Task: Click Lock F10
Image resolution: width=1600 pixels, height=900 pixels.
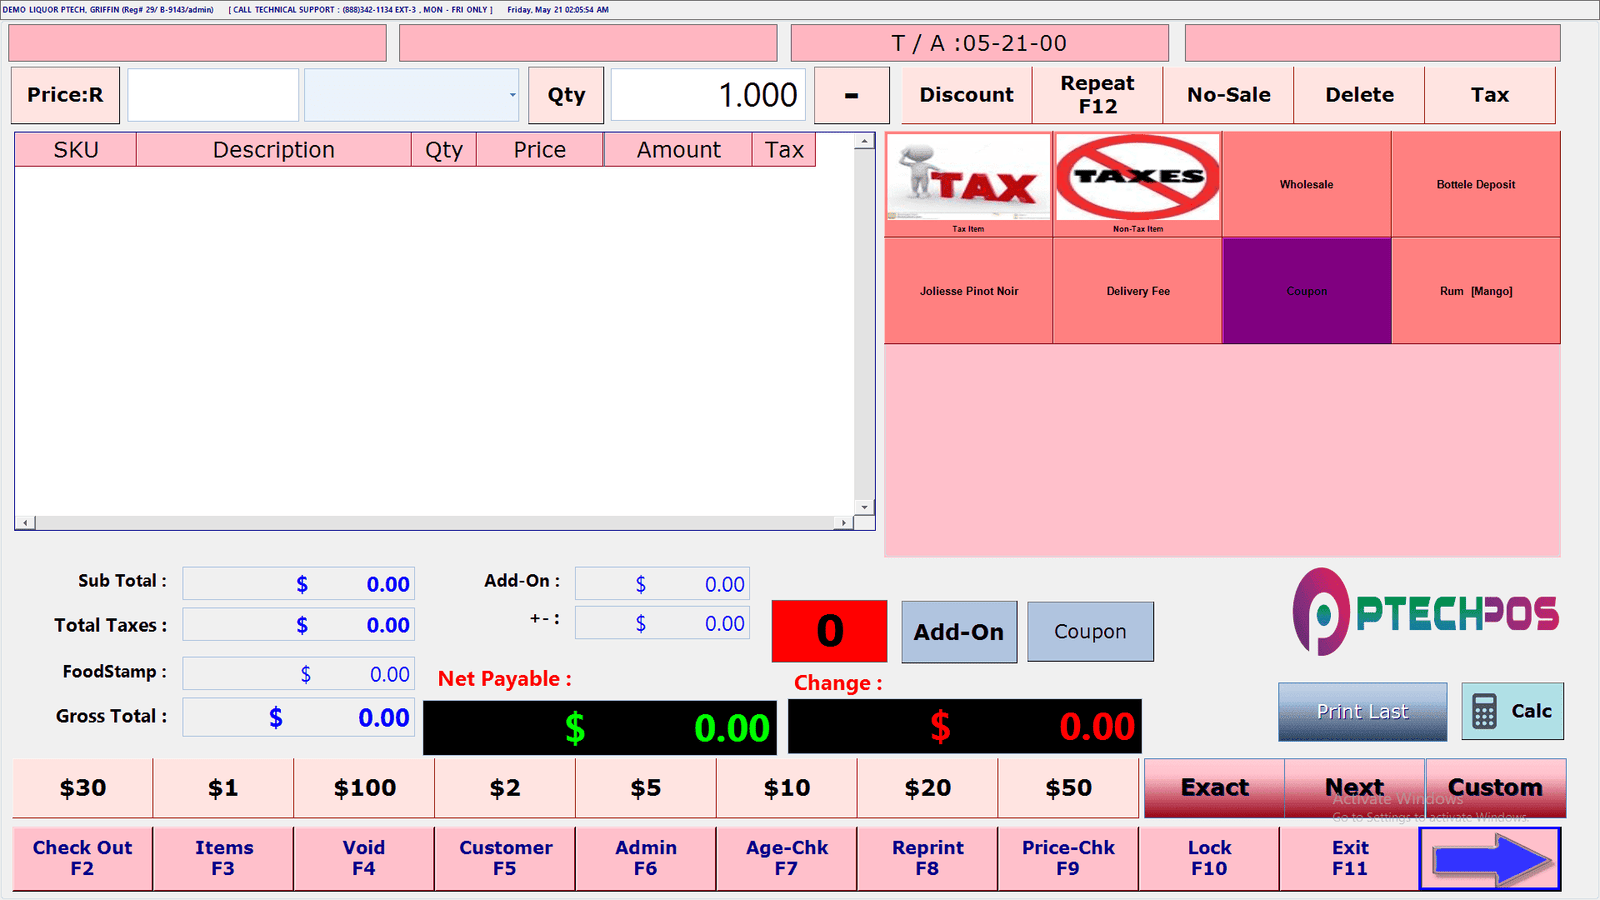Action: pos(1209,858)
